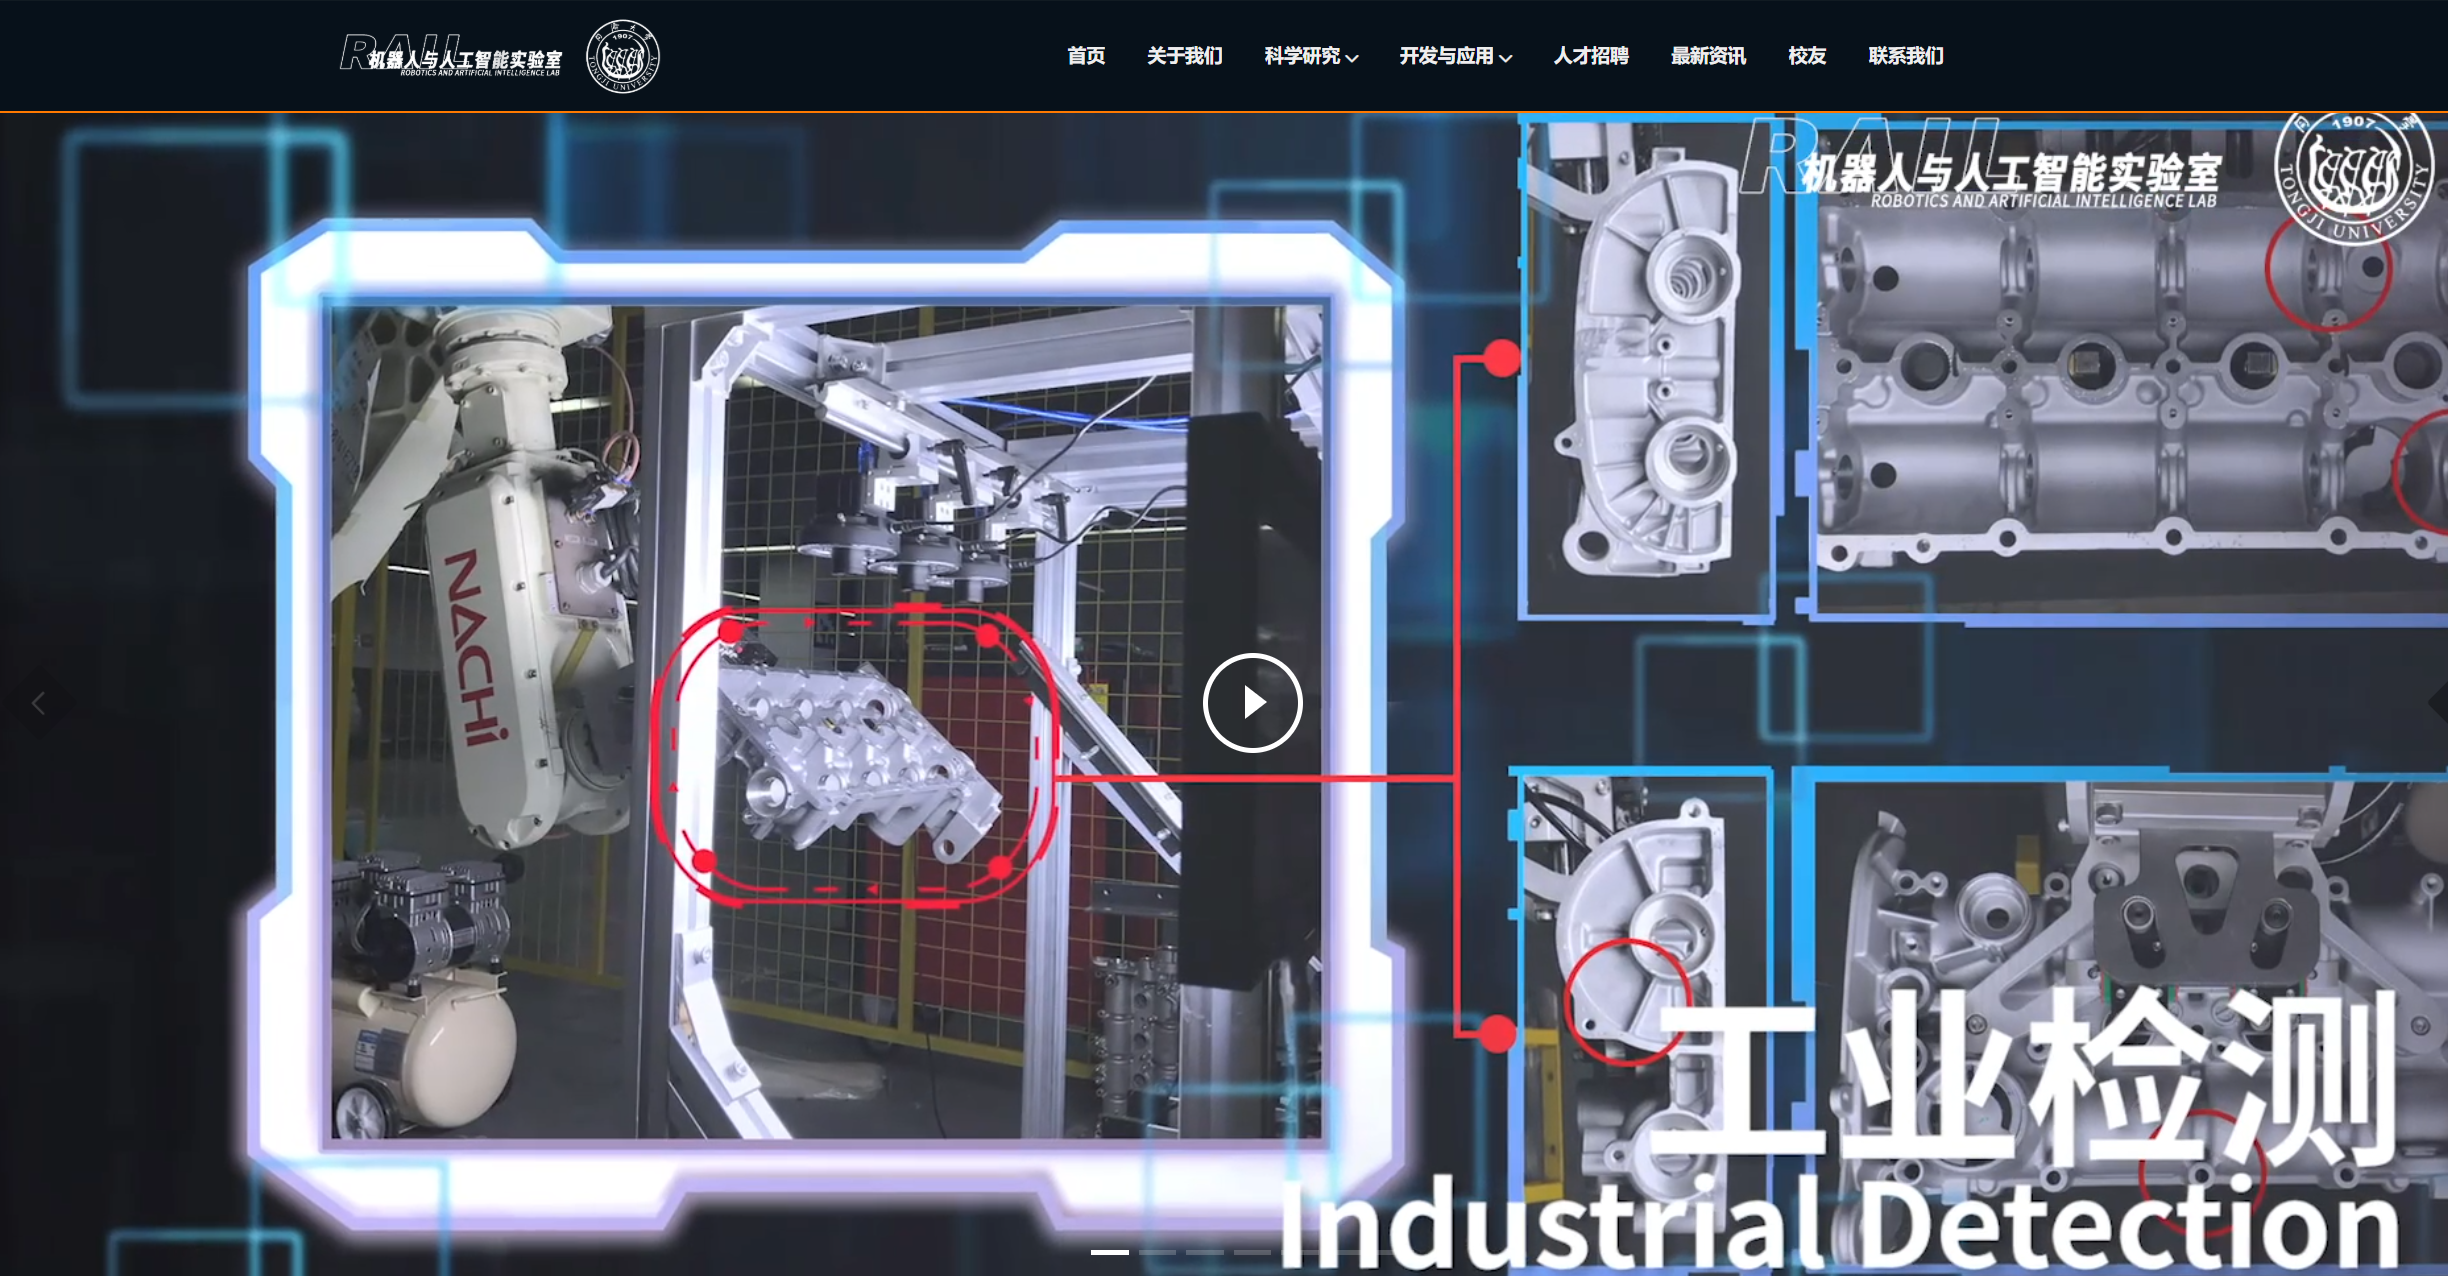Click the RAIL lab logo in header
Viewport: 2448px width, 1276px height.
pyautogui.click(x=451, y=56)
